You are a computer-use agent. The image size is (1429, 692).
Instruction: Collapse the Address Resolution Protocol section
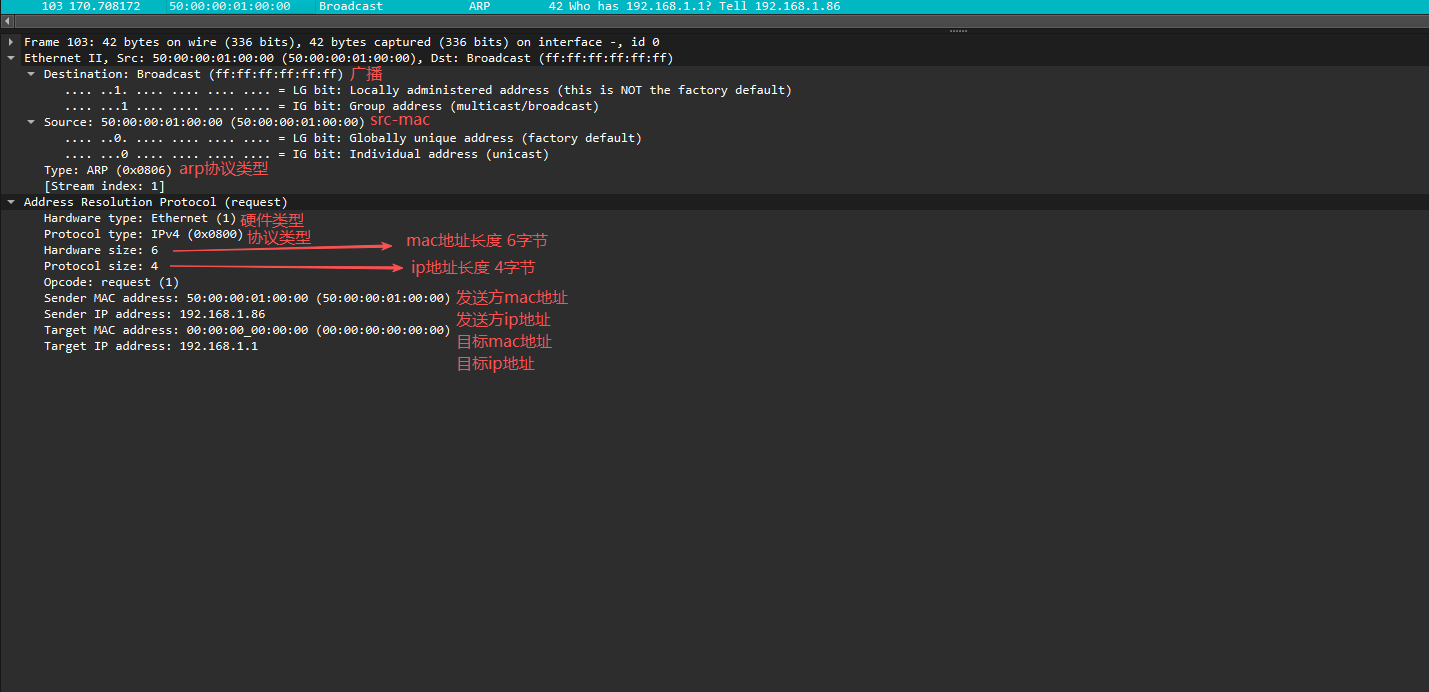11,202
